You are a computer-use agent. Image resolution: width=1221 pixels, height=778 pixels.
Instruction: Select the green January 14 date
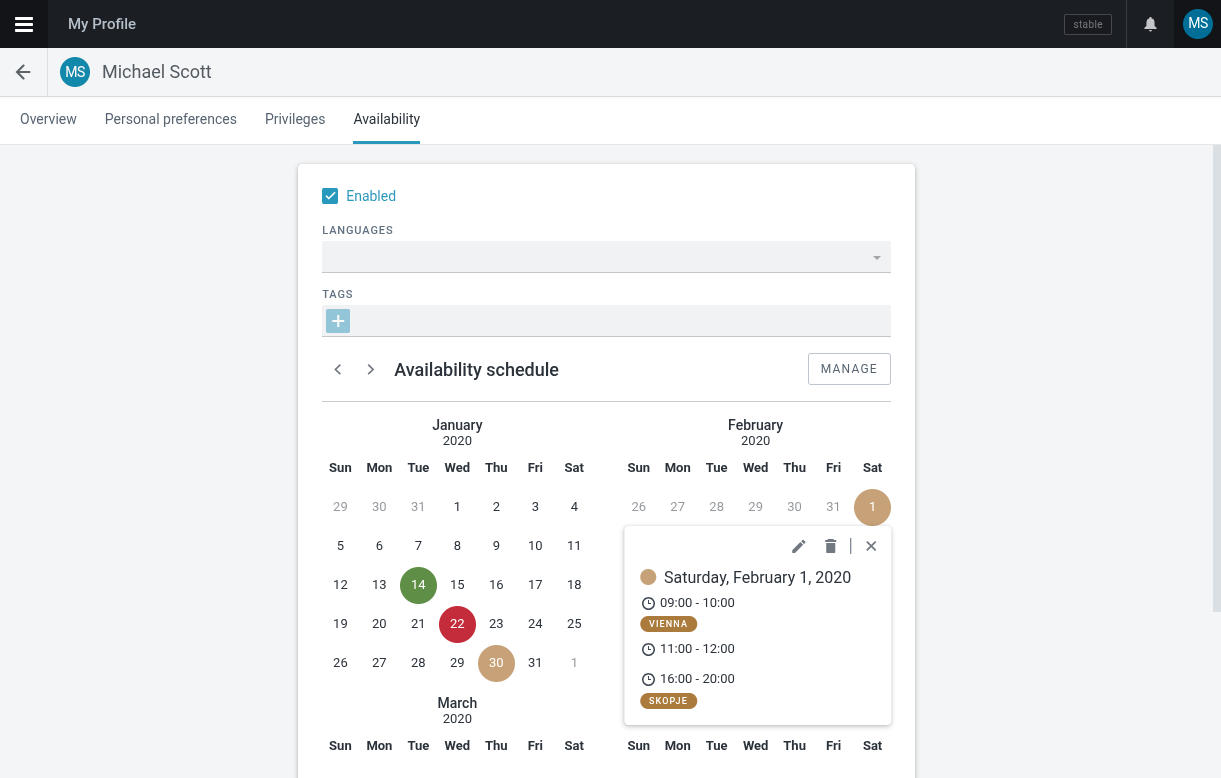[x=418, y=585]
